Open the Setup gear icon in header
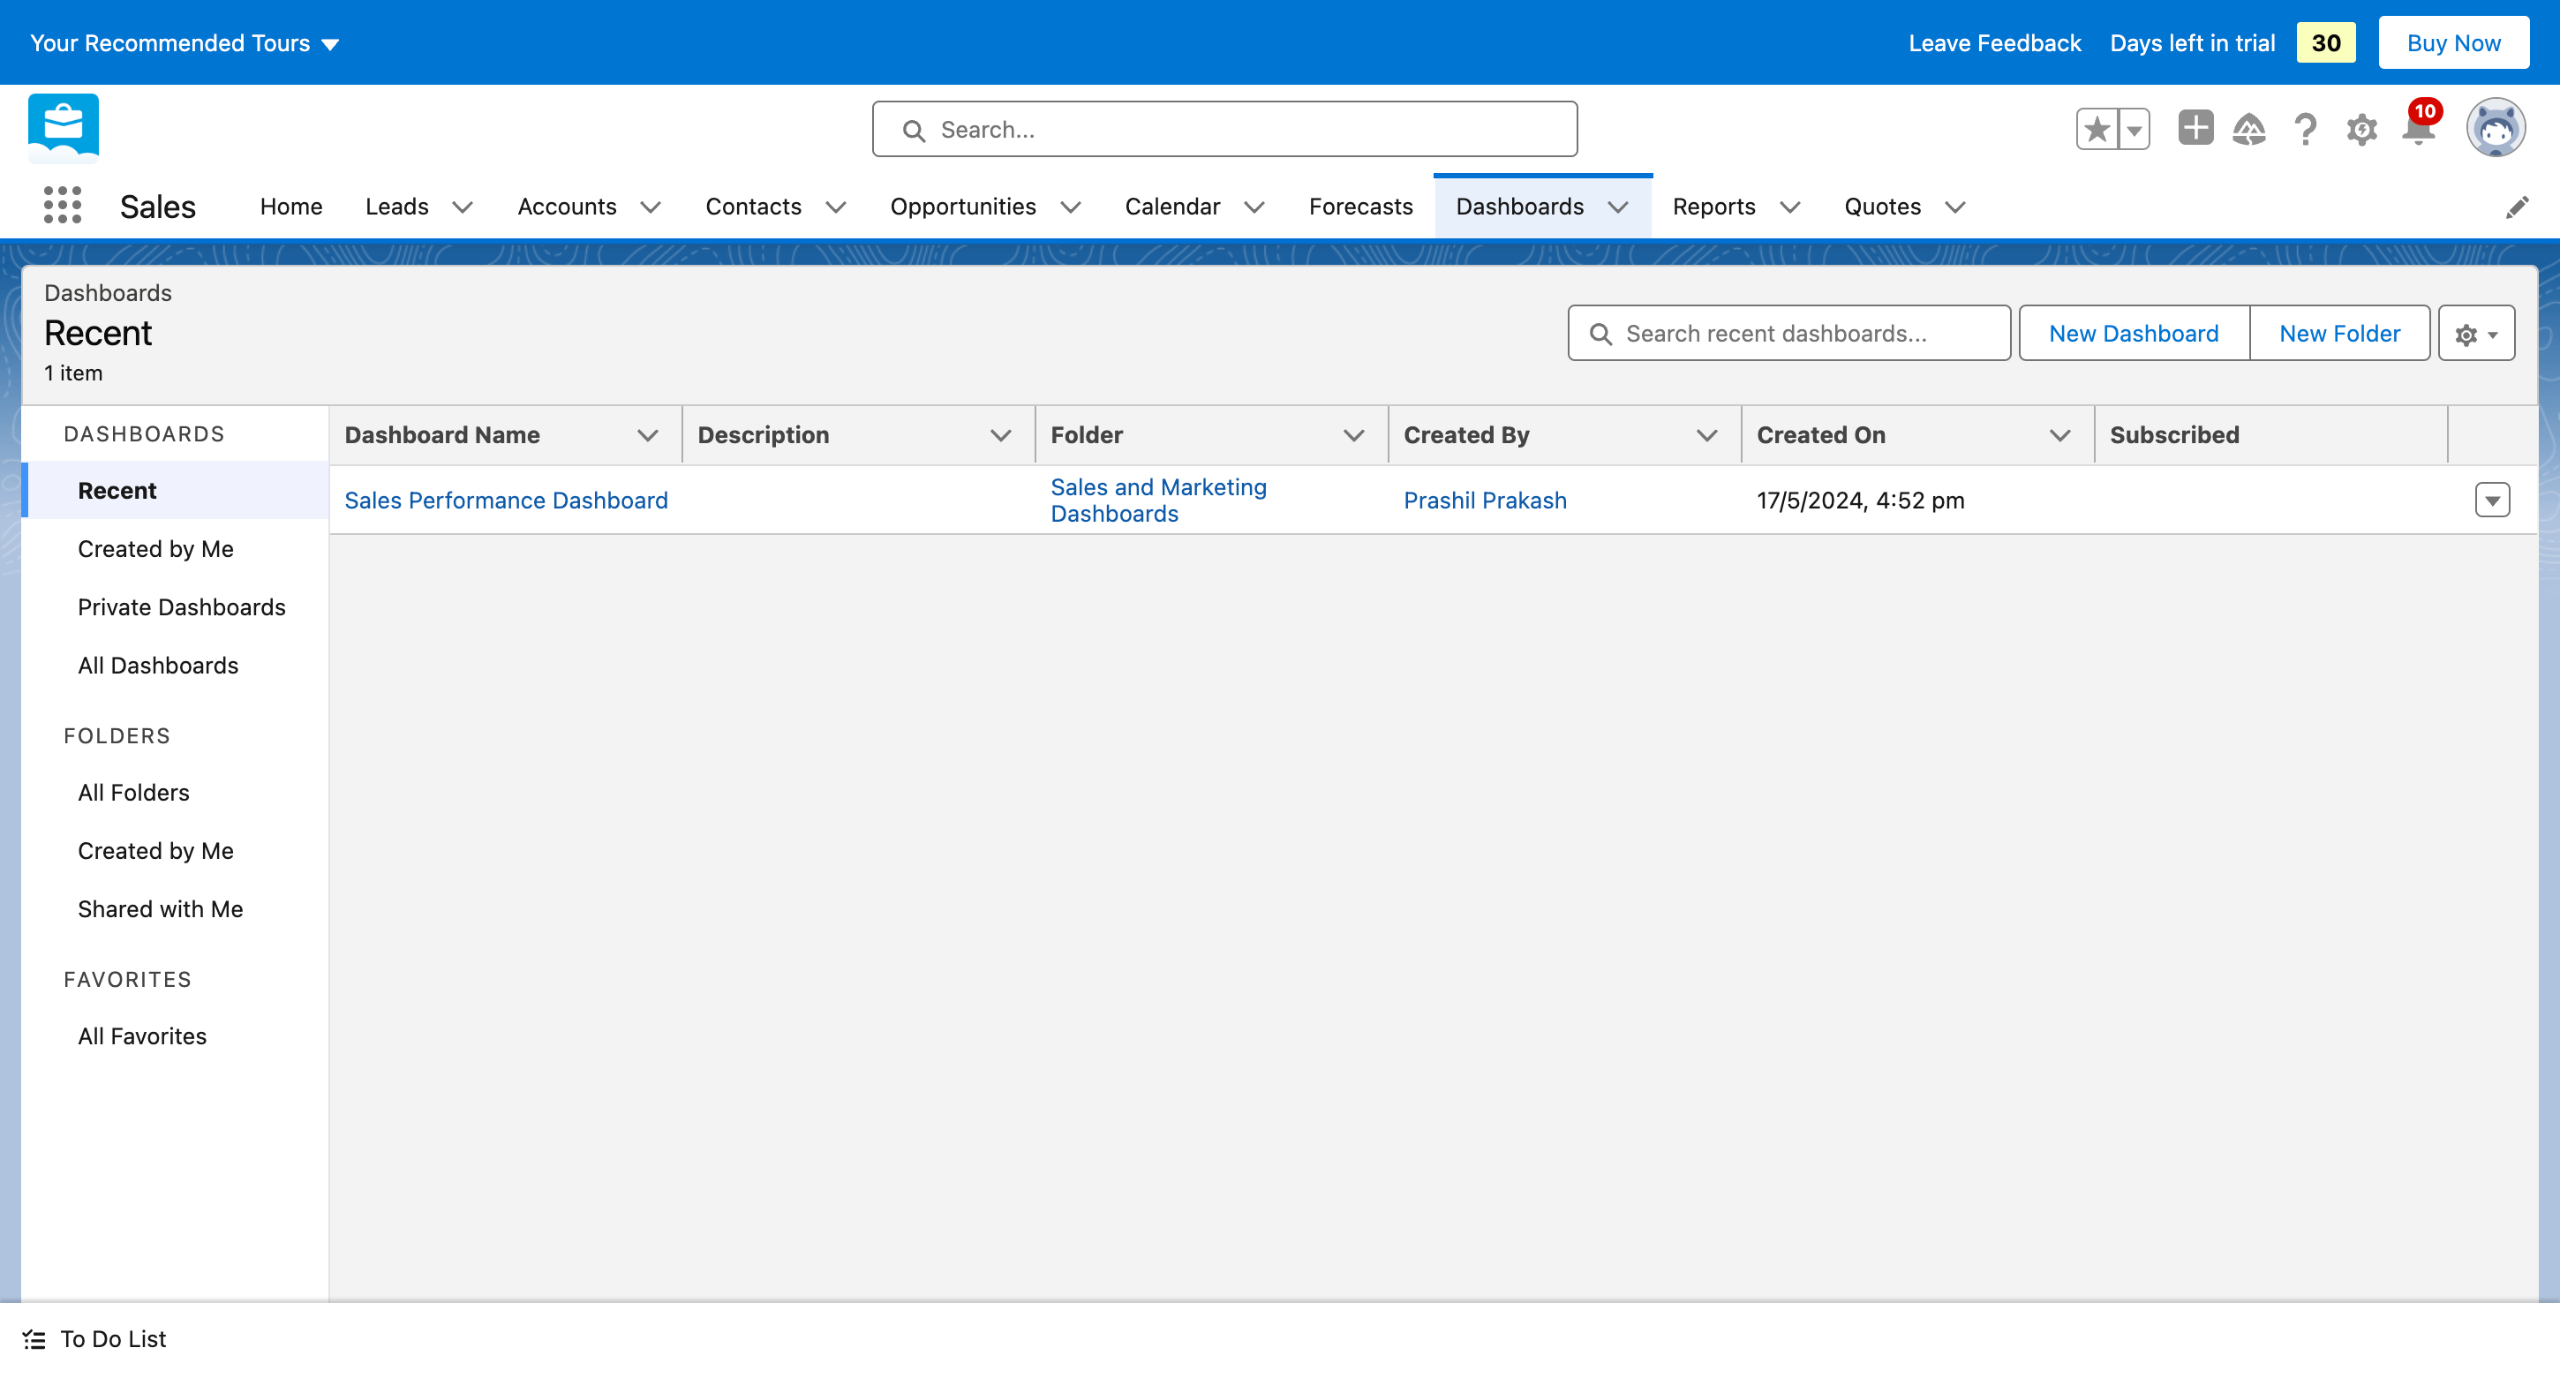The height and width of the screenshot is (1373, 2560). click(2361, 129)
